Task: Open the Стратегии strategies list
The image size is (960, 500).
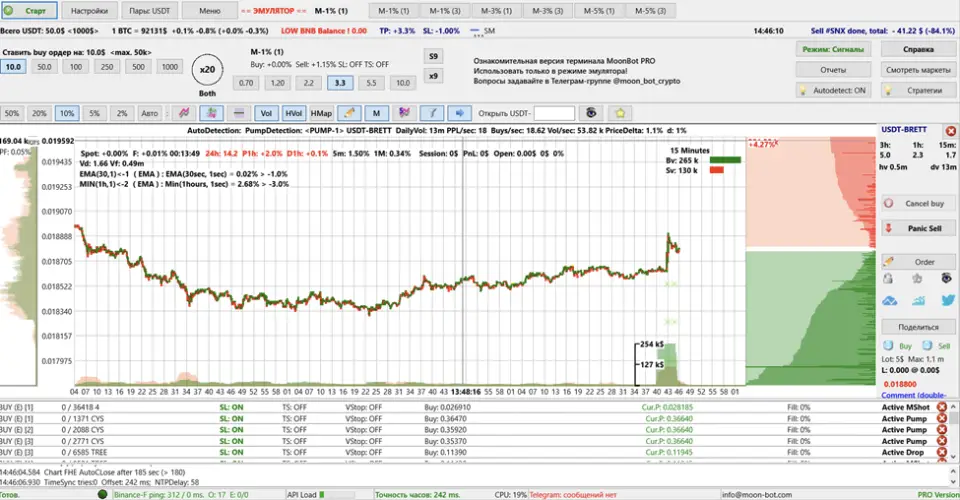Action: [918, 90]
